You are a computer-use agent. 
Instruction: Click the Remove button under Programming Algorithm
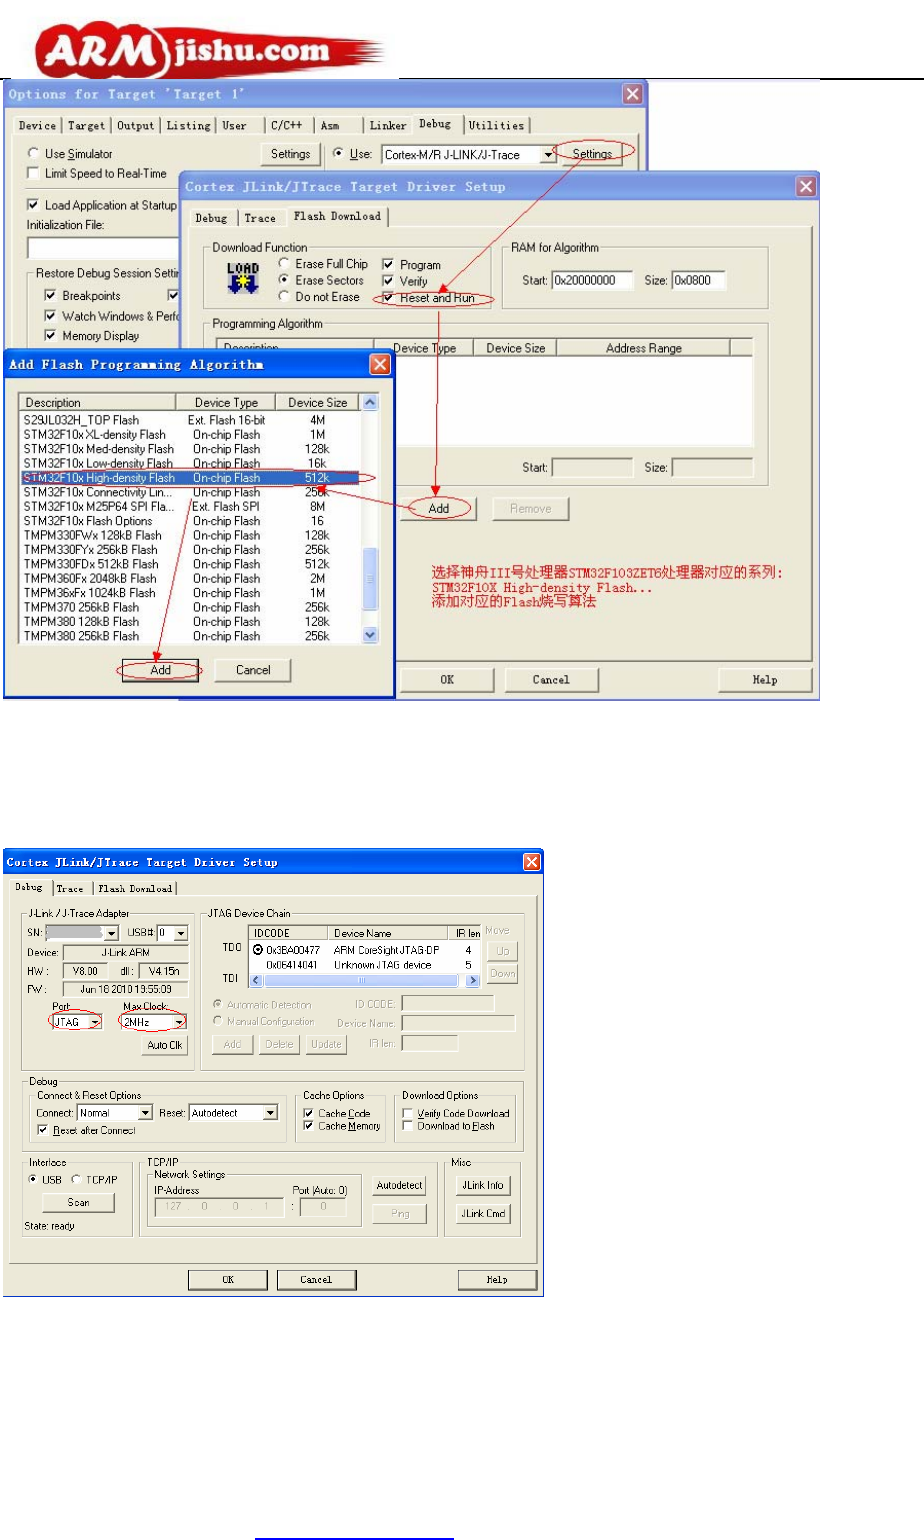pos(531,508)
